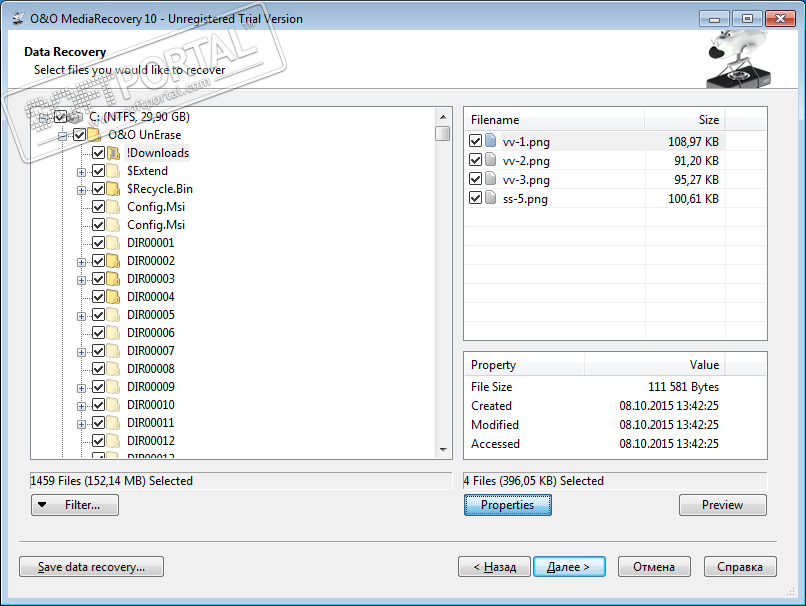Select the DIR00011 tree item
The image size is (806, 606).
pyautogui.click(x=151, y=423)
